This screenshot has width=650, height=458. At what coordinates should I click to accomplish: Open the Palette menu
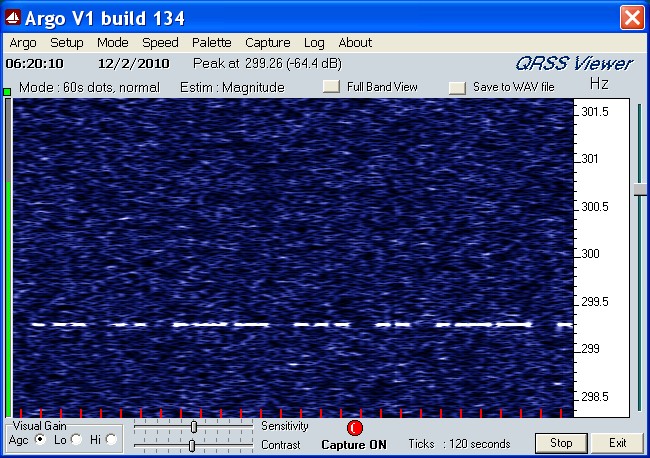211,43
